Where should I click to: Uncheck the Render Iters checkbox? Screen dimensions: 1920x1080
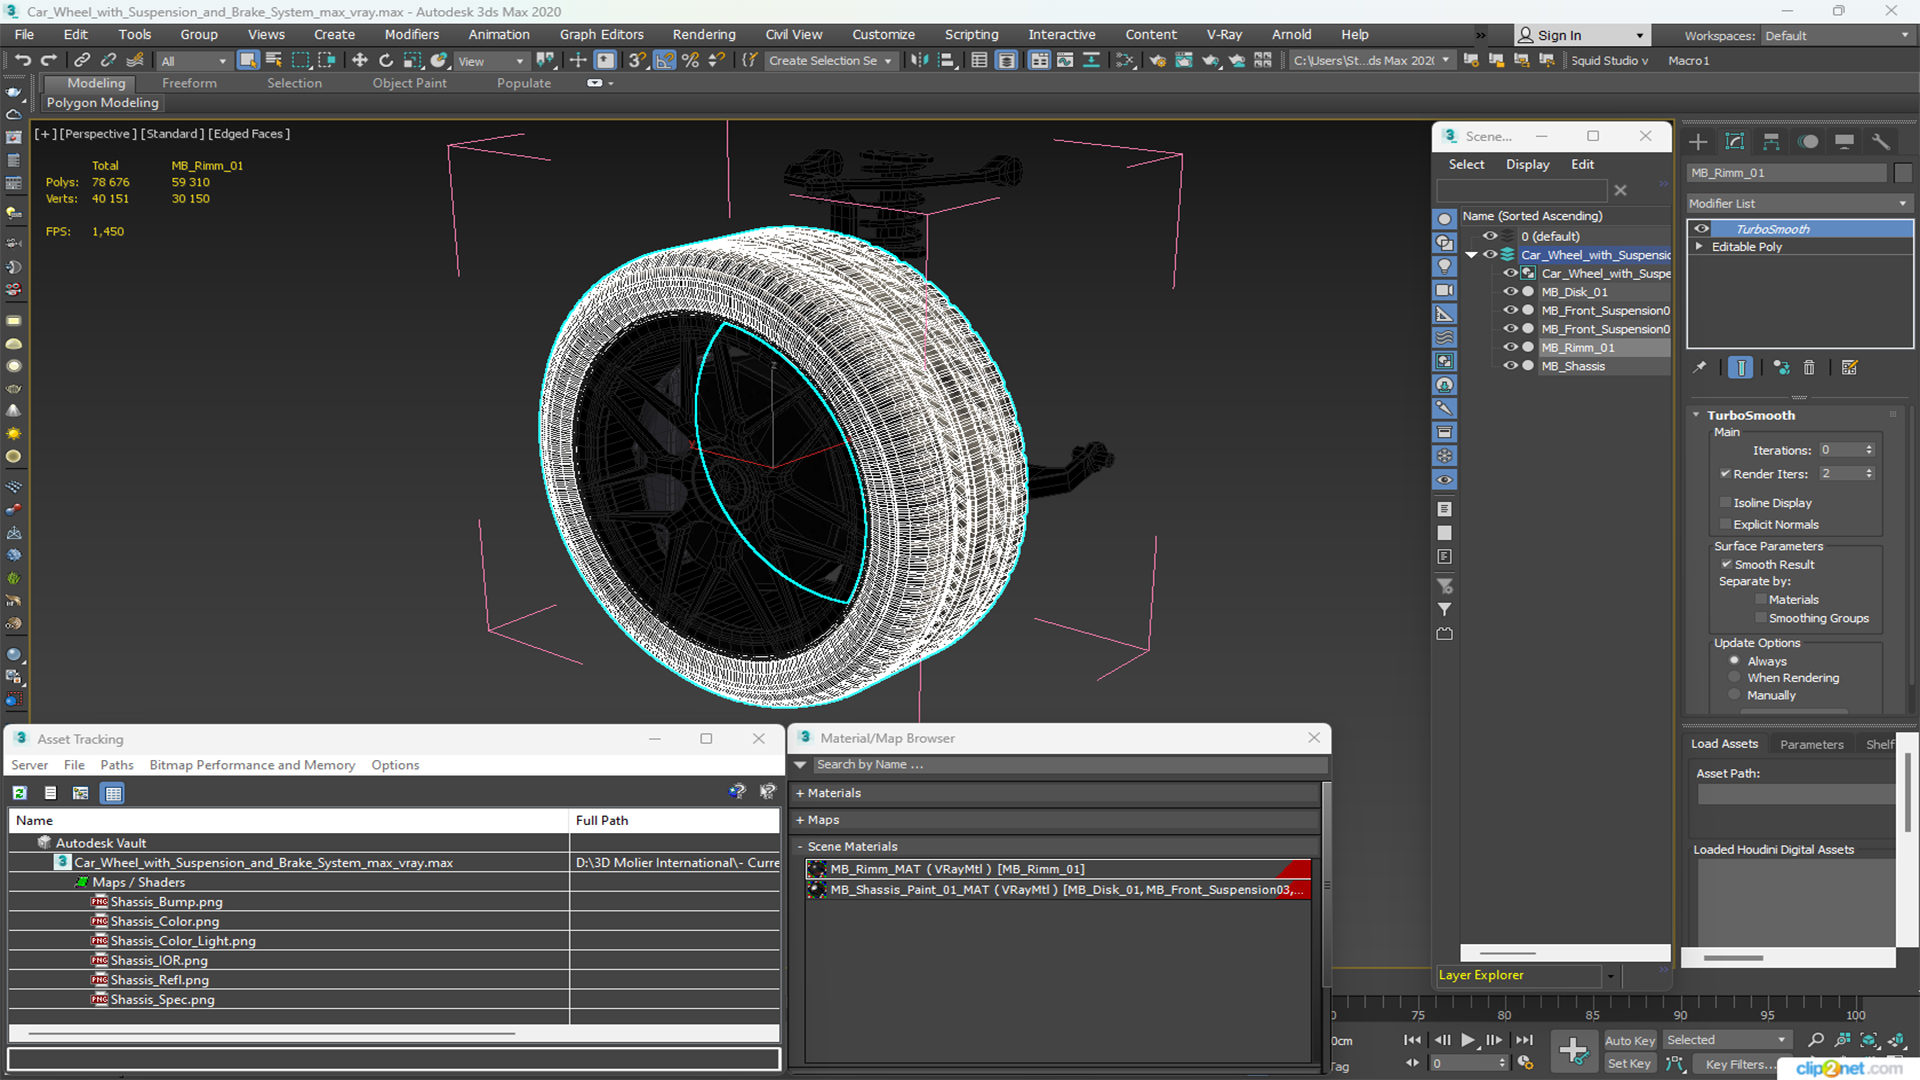pyautogui.click(x=1725, y=474)
